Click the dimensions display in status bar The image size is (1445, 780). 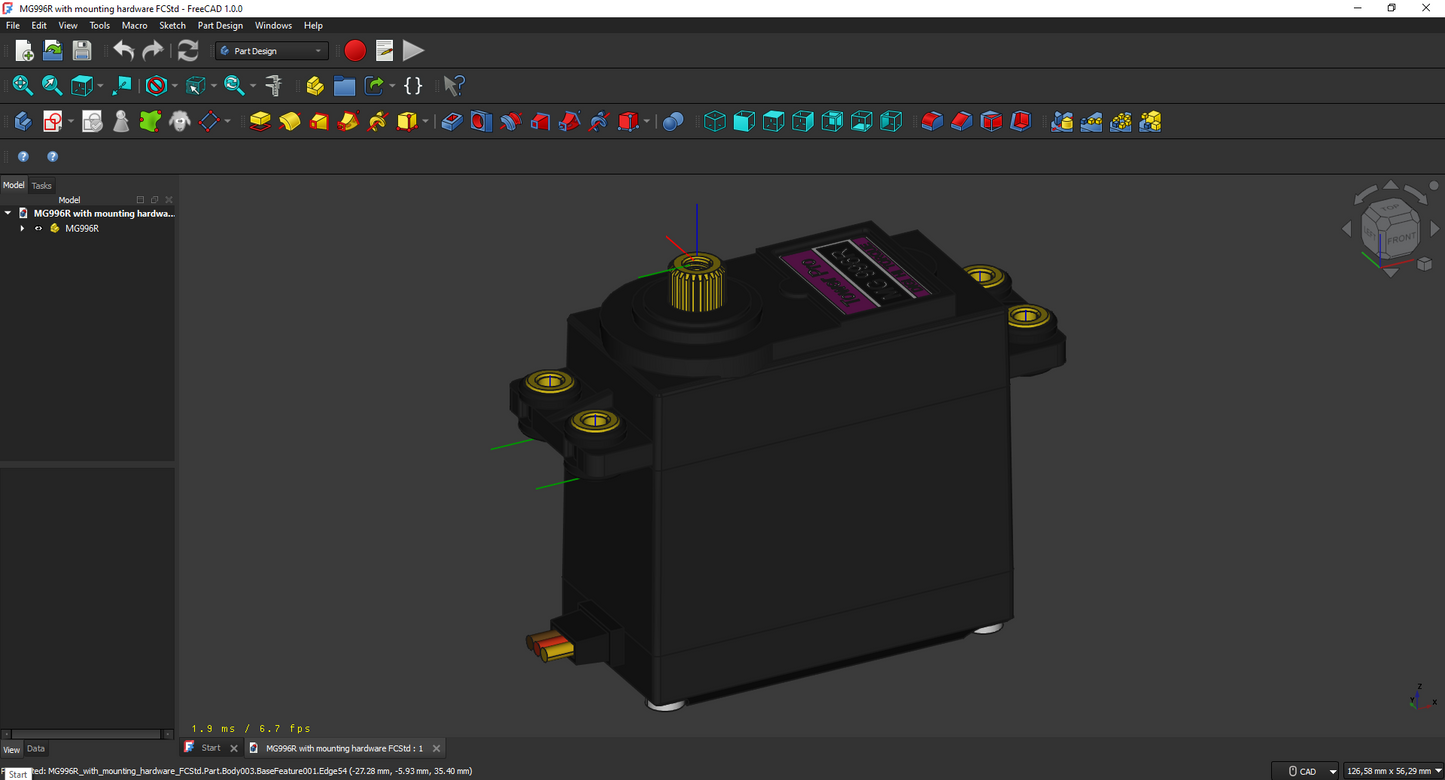[1388, 771]
